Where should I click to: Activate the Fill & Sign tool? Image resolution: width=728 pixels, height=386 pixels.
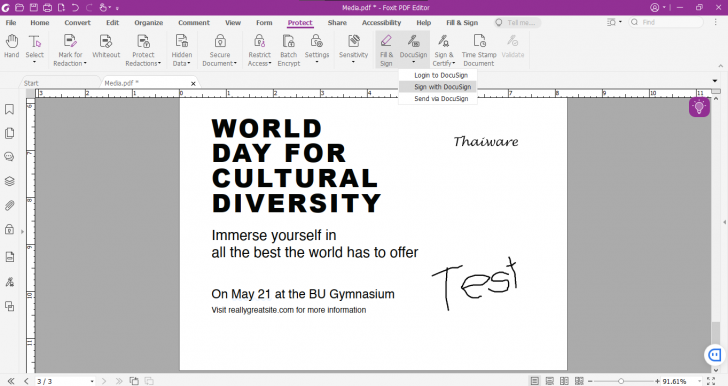tap(386, 50)
